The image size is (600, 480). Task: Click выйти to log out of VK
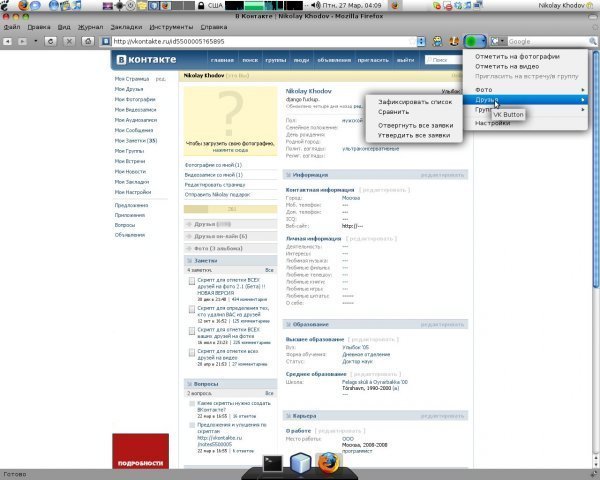(405, 60)
